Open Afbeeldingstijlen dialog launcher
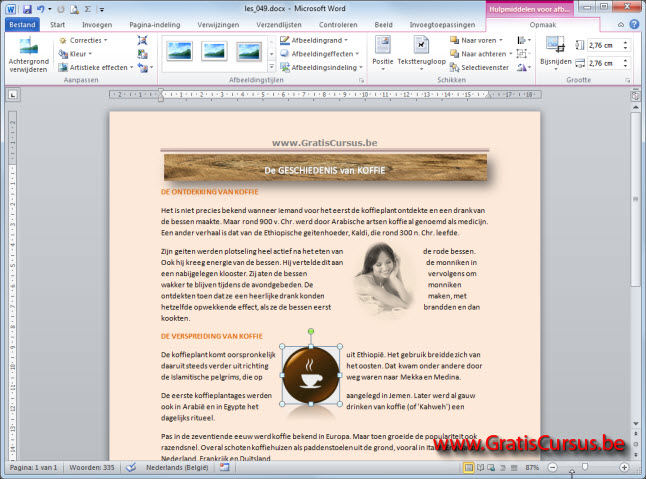The width and height of the screenshot is (646, 479). click(x=362, y=80)
